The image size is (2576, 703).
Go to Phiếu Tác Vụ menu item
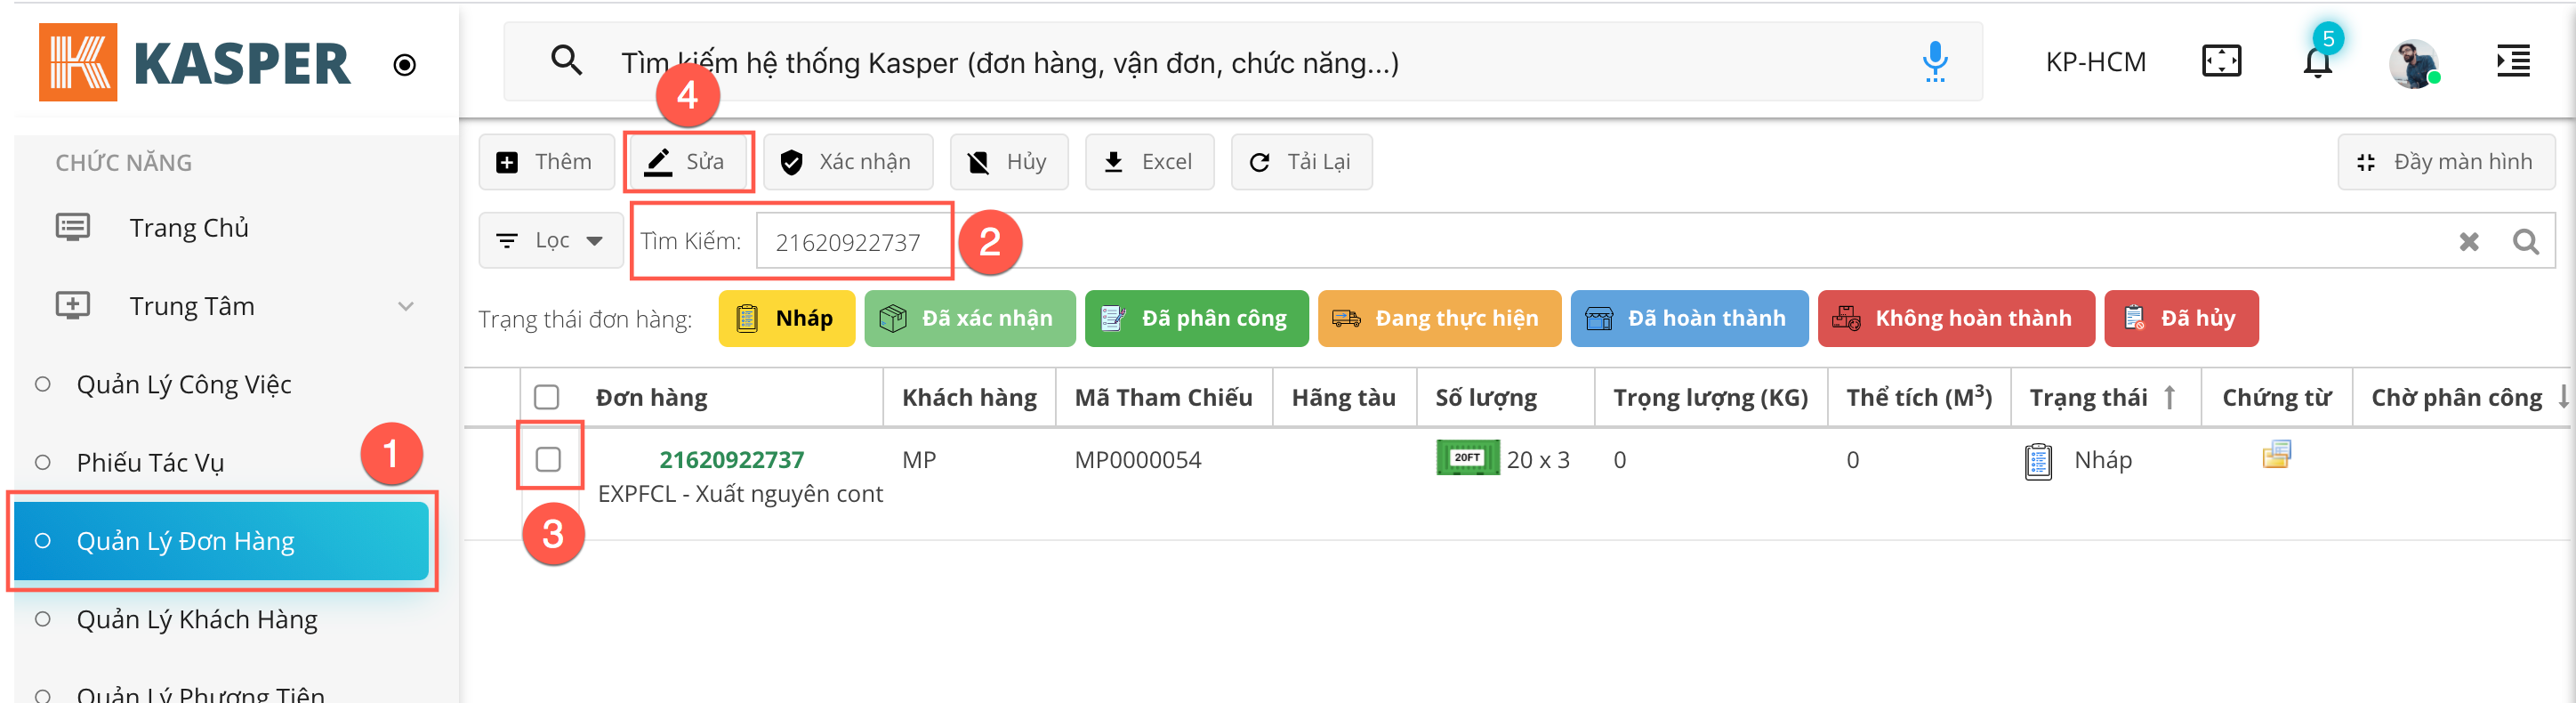click(x=150, y=463)
